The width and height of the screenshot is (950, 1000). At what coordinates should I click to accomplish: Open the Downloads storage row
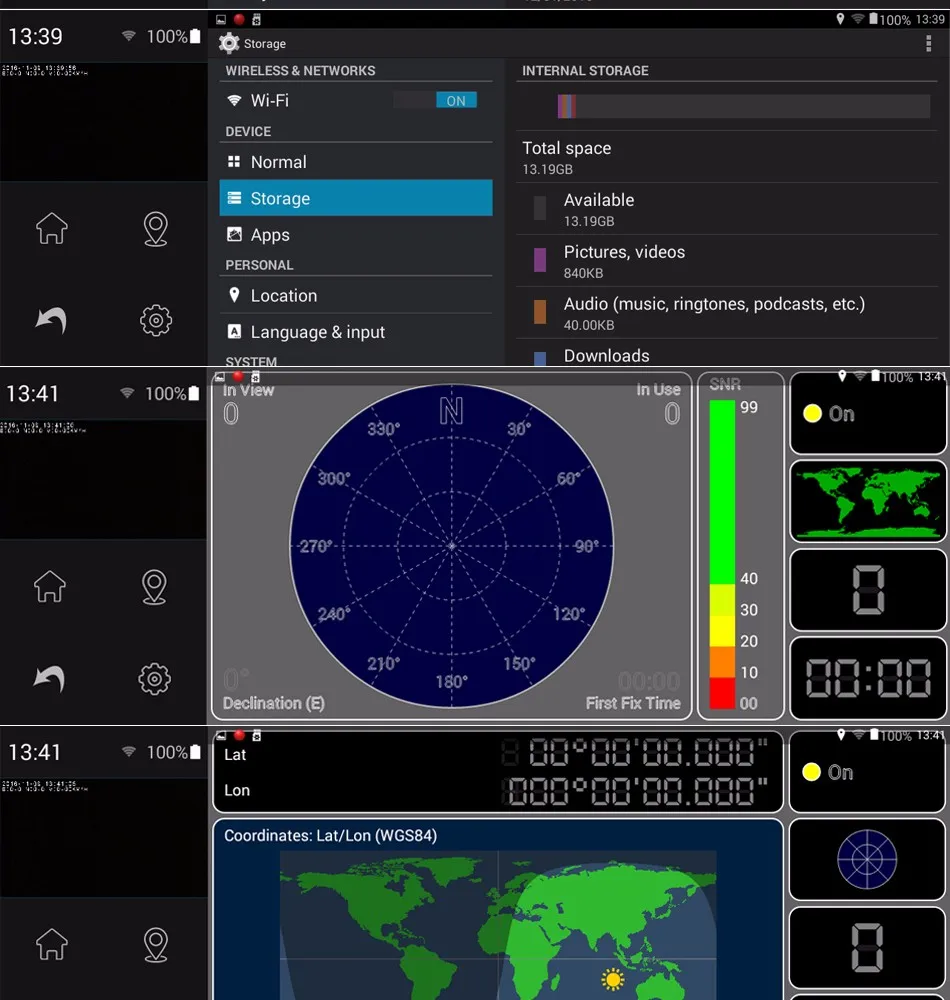(x=726, y=353)
